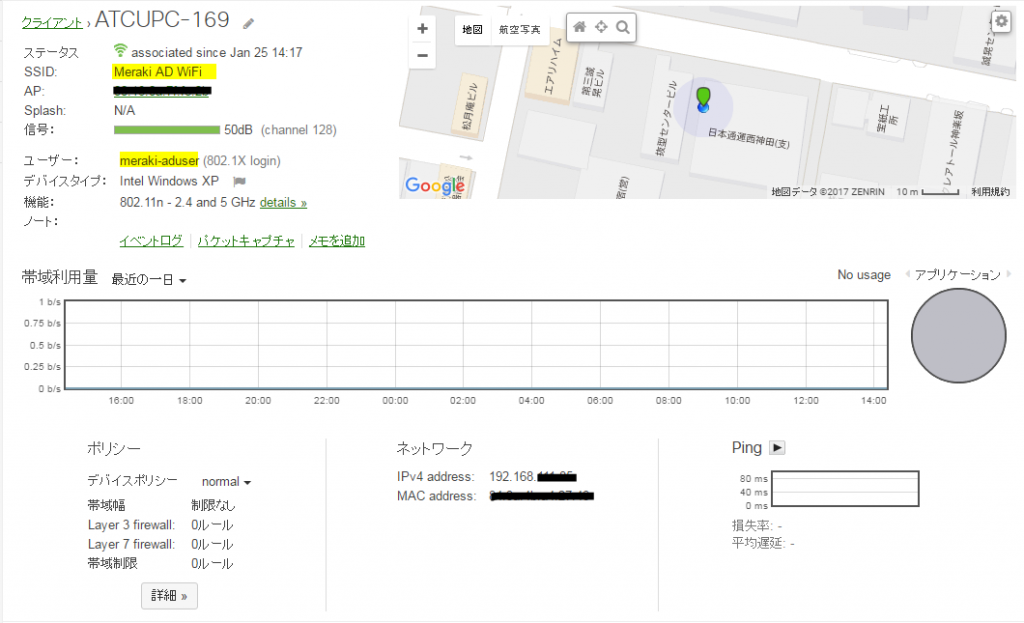Click the green wifi status icon

(120, 50)
